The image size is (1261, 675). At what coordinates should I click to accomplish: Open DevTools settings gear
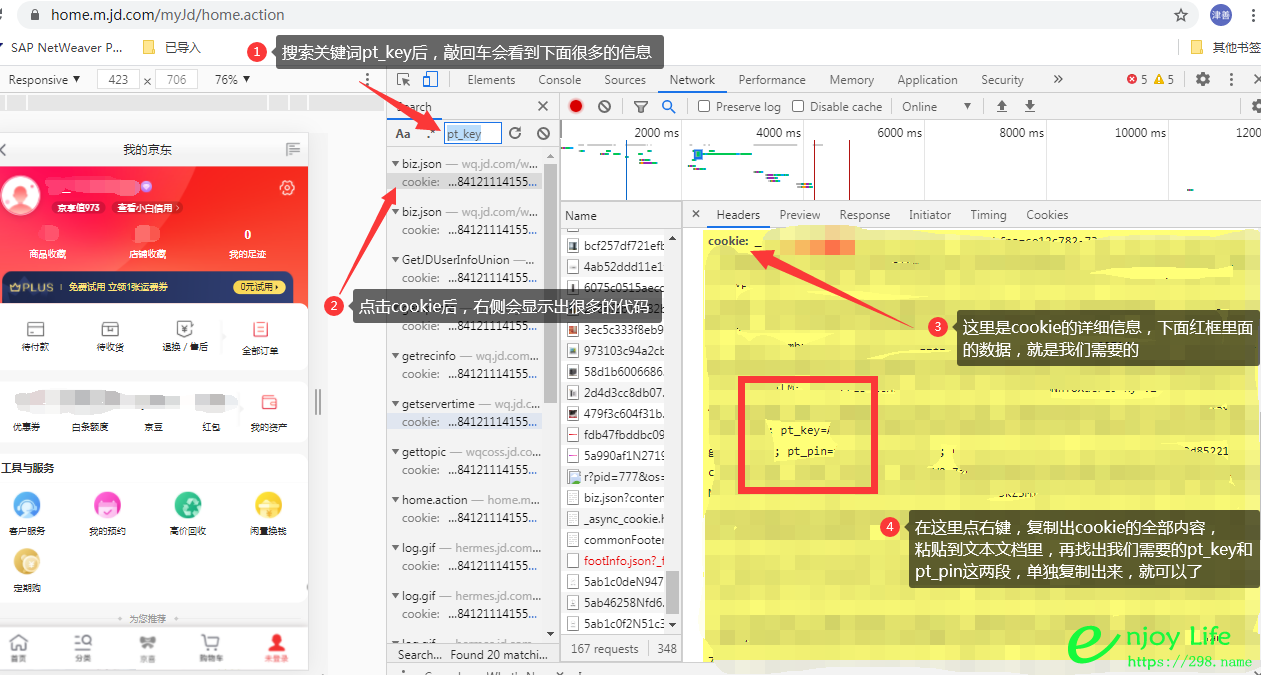(x=1203, y=80)
